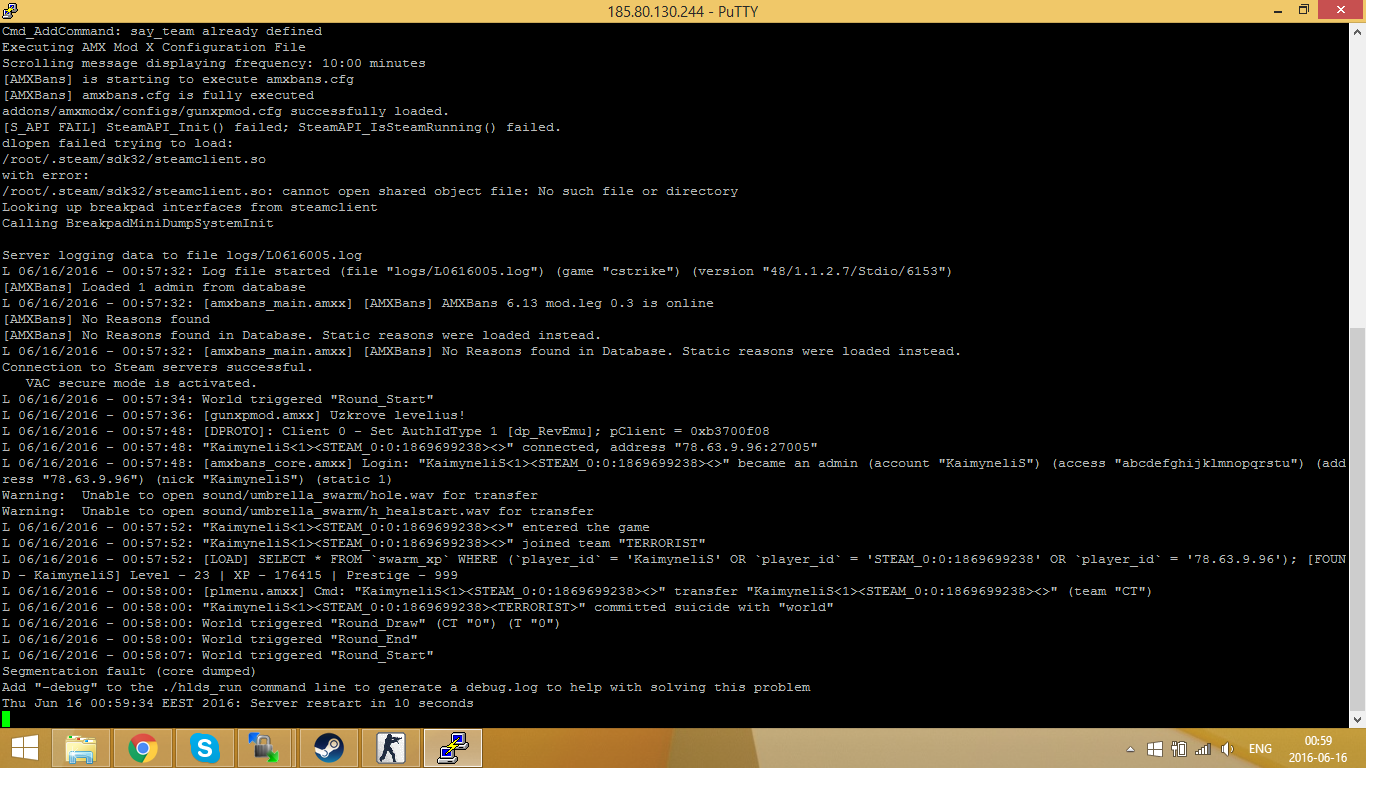Click the hole.wav transfer warning line
1385x800 pixels.
[269, 495]
